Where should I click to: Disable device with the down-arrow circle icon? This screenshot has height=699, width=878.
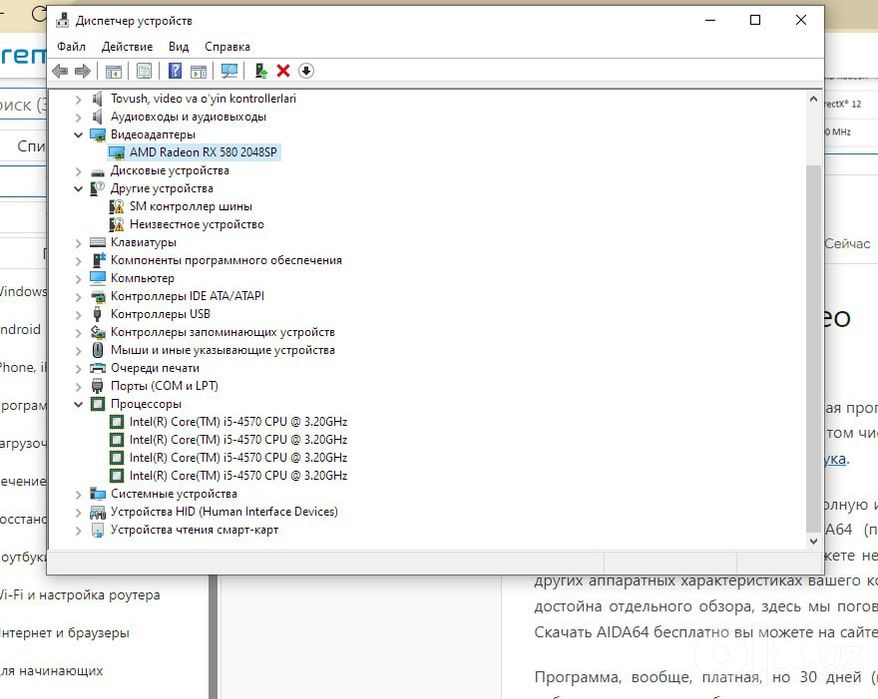(306, 71)
